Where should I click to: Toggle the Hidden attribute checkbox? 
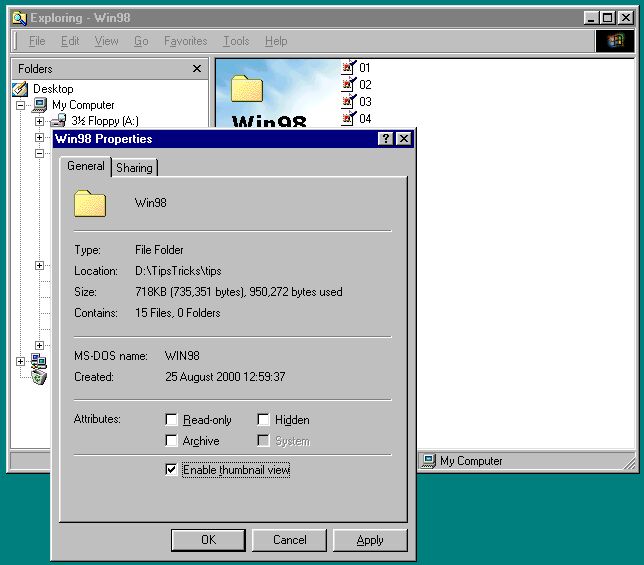coord(263,420)
